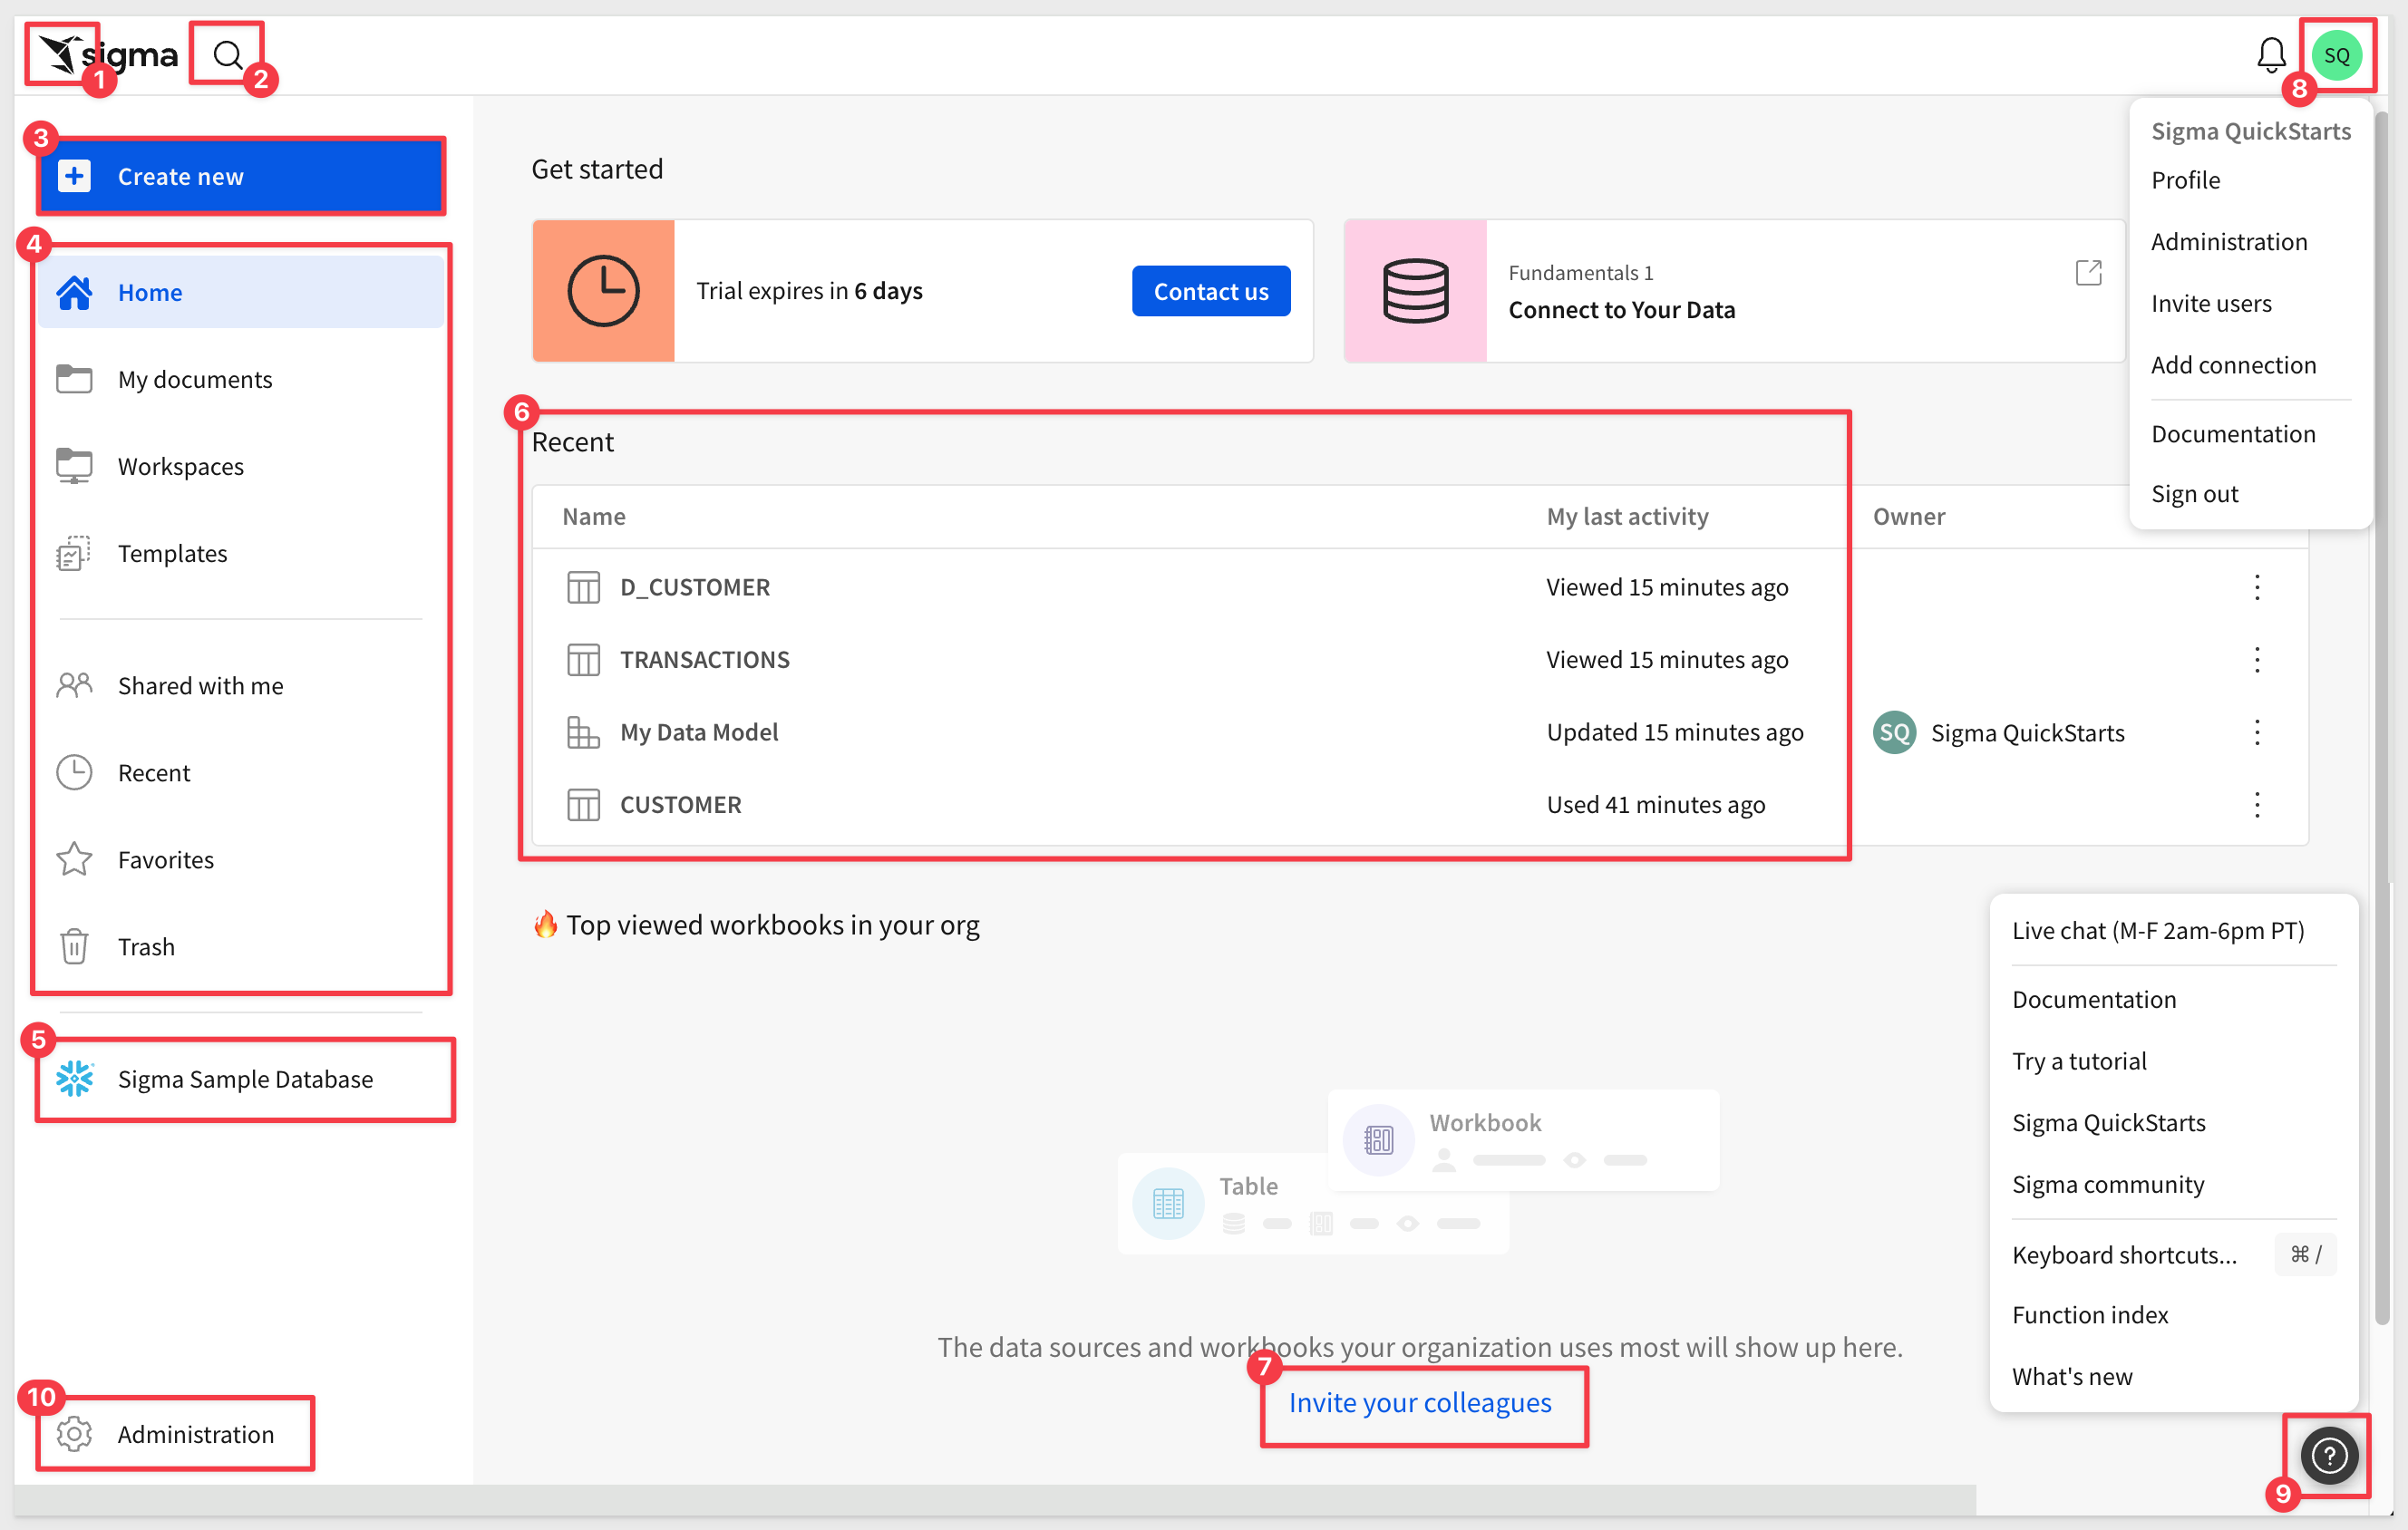This screenshot has height=1530, width=2408.
Task: Click the Favorites star icon
Action: pos(74,859)
